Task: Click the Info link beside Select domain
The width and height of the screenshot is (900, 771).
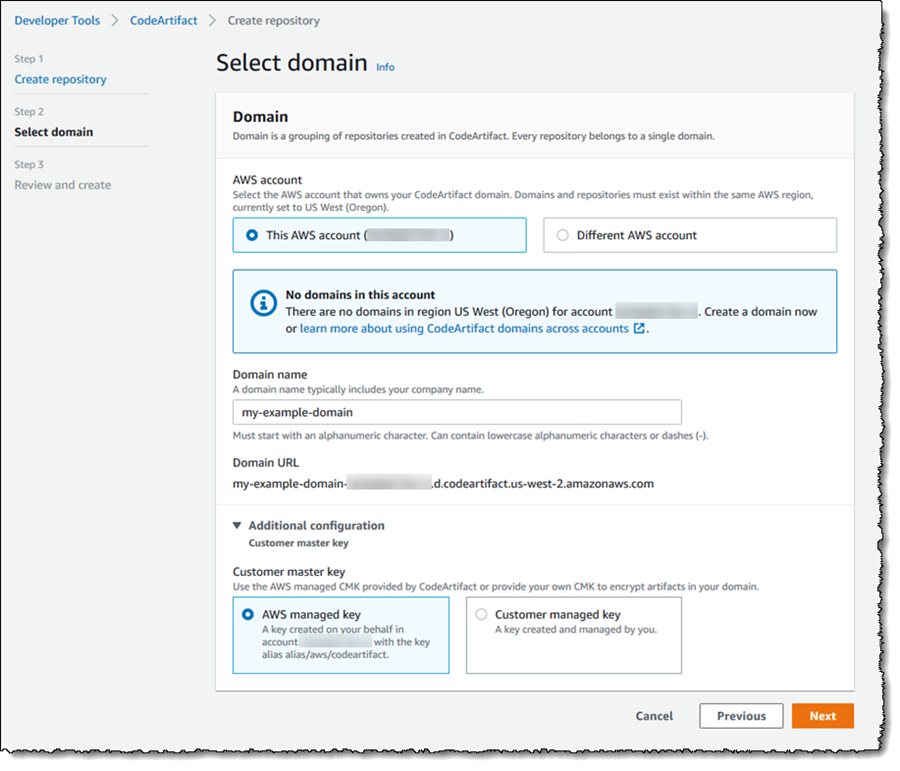Action: [x=385, y=67]
